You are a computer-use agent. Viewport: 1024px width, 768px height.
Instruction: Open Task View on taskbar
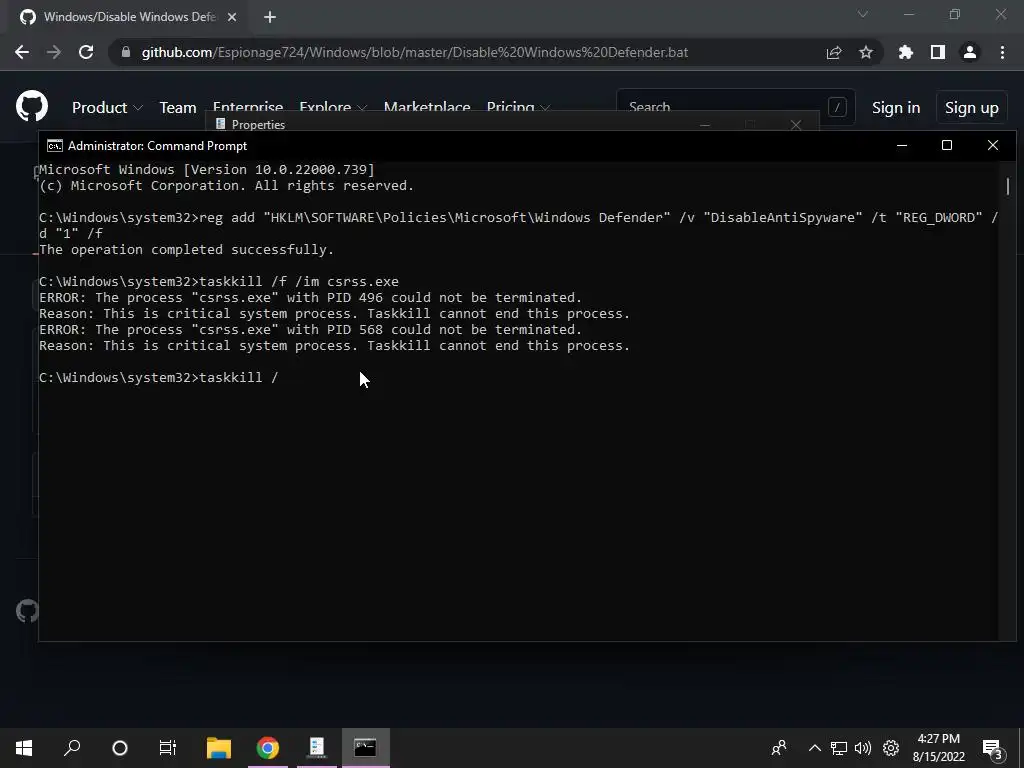[x=168, y=748]
